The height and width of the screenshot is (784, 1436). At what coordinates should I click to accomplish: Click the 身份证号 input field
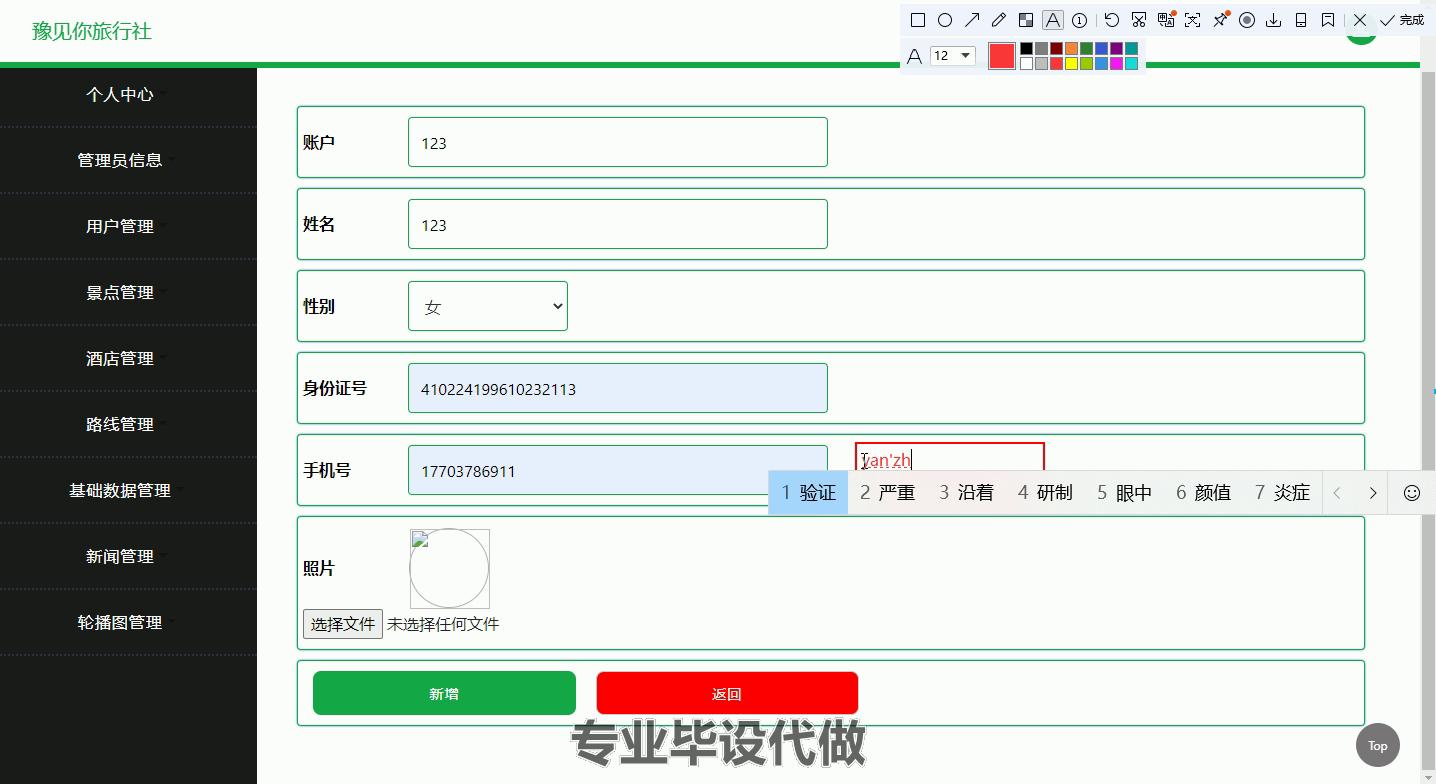tap(618, 388)
